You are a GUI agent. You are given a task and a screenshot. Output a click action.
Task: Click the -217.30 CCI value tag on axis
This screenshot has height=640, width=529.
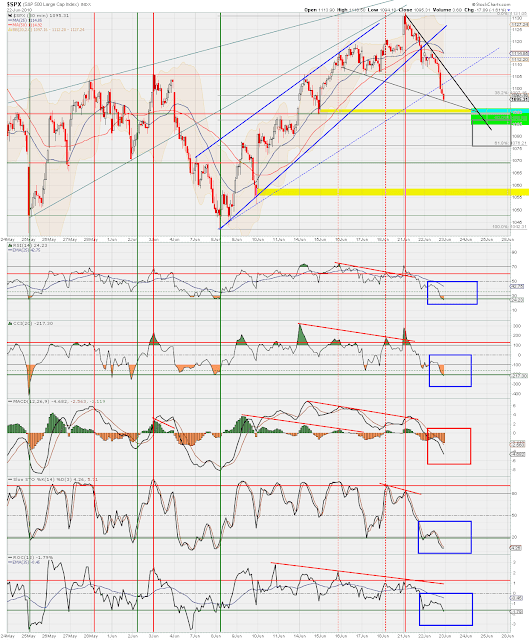(x=520, y=375)
